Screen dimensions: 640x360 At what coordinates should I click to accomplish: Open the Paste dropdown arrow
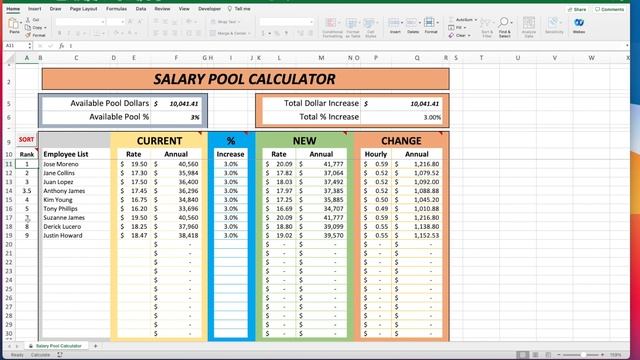click(x=21, y=22)
